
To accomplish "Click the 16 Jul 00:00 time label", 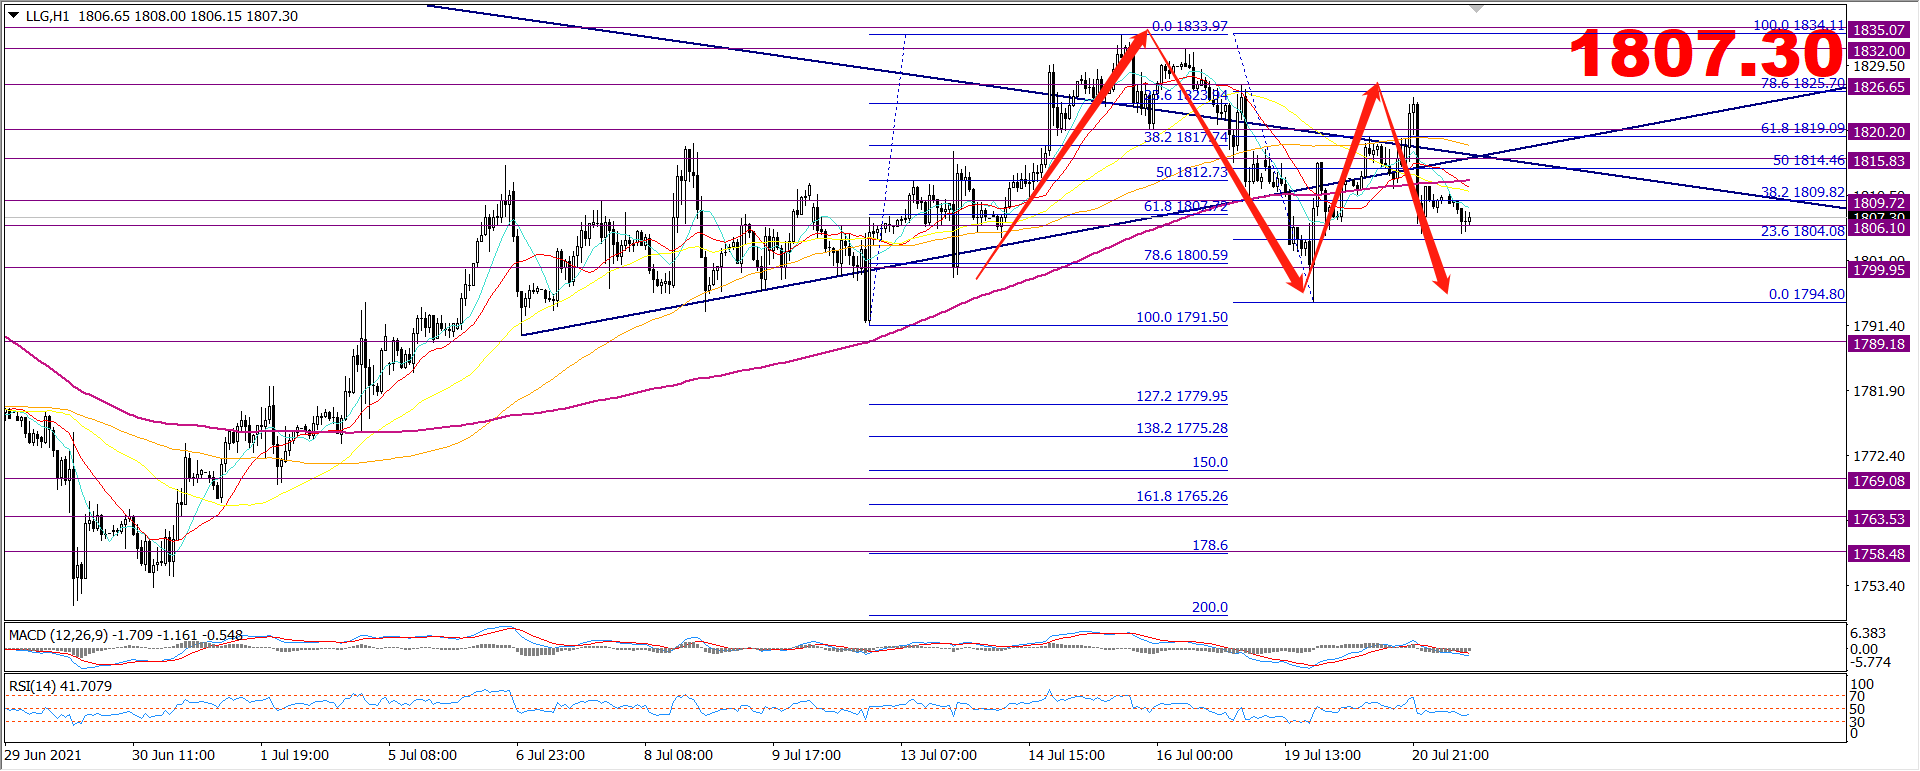I will tap(1195, 755).
